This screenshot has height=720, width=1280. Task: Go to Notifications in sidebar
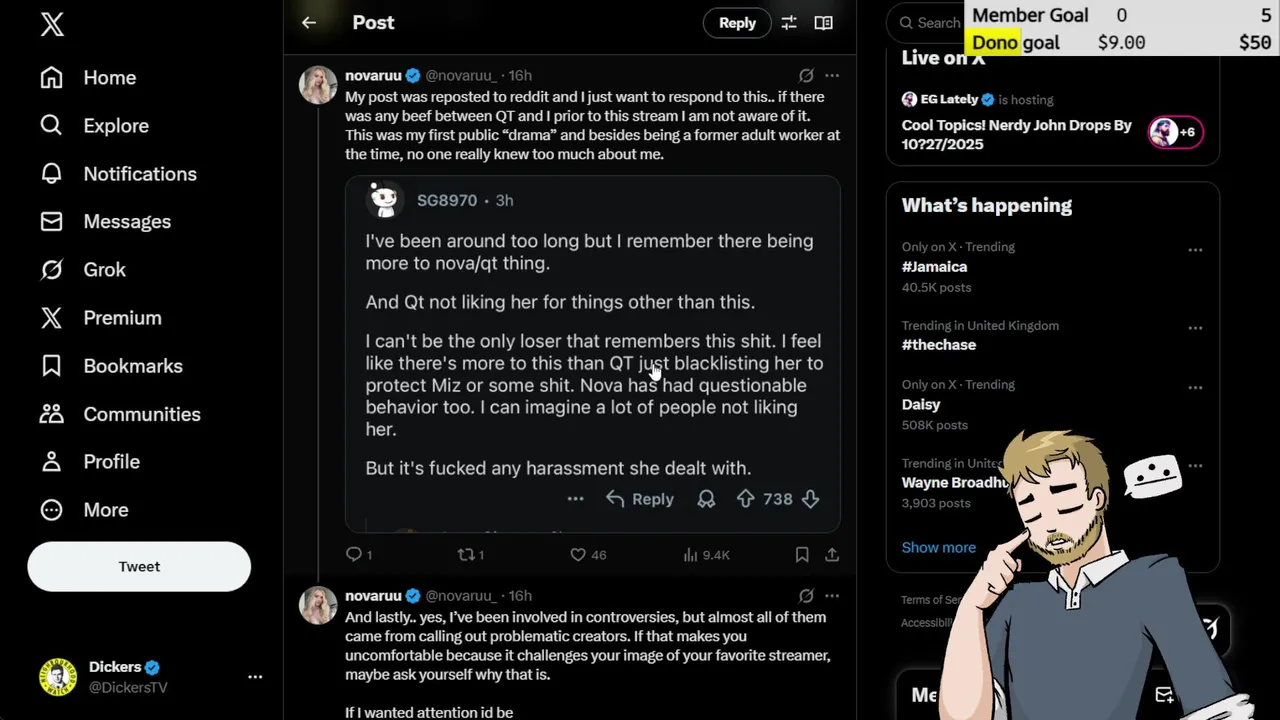(139, 174)
